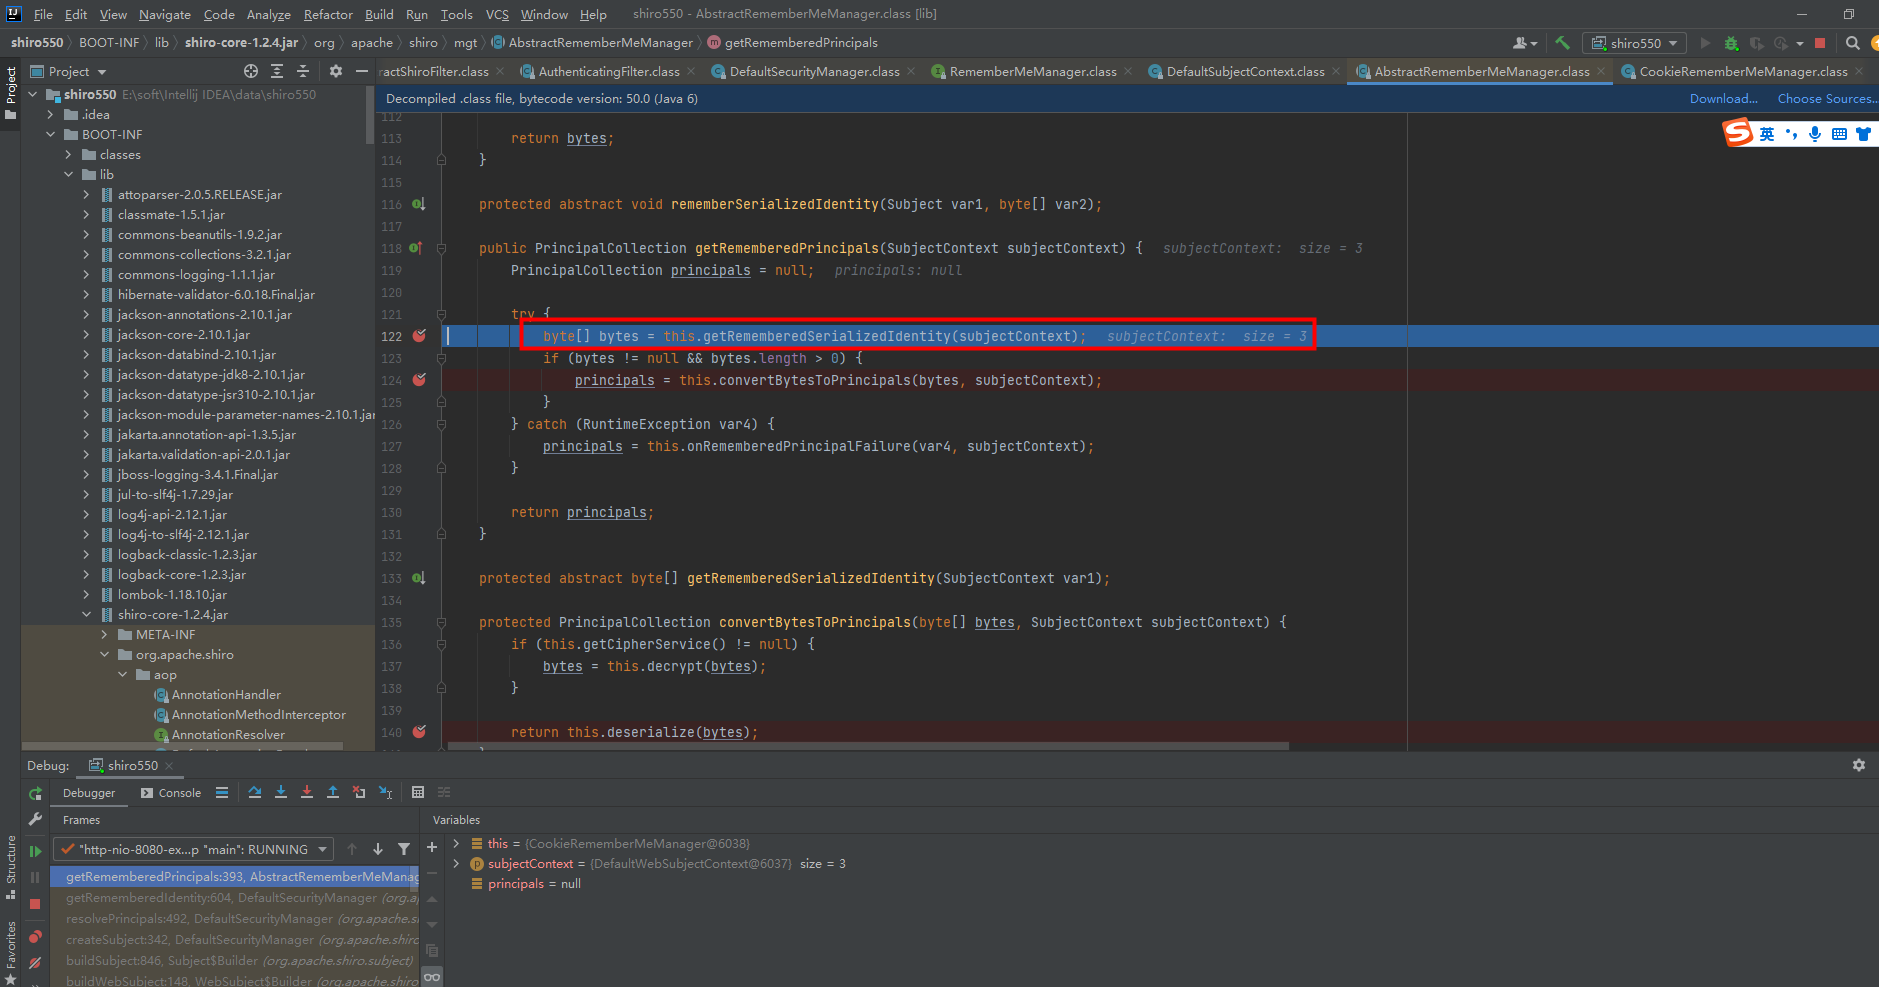Expand the 'this' variable

[456, 844]
